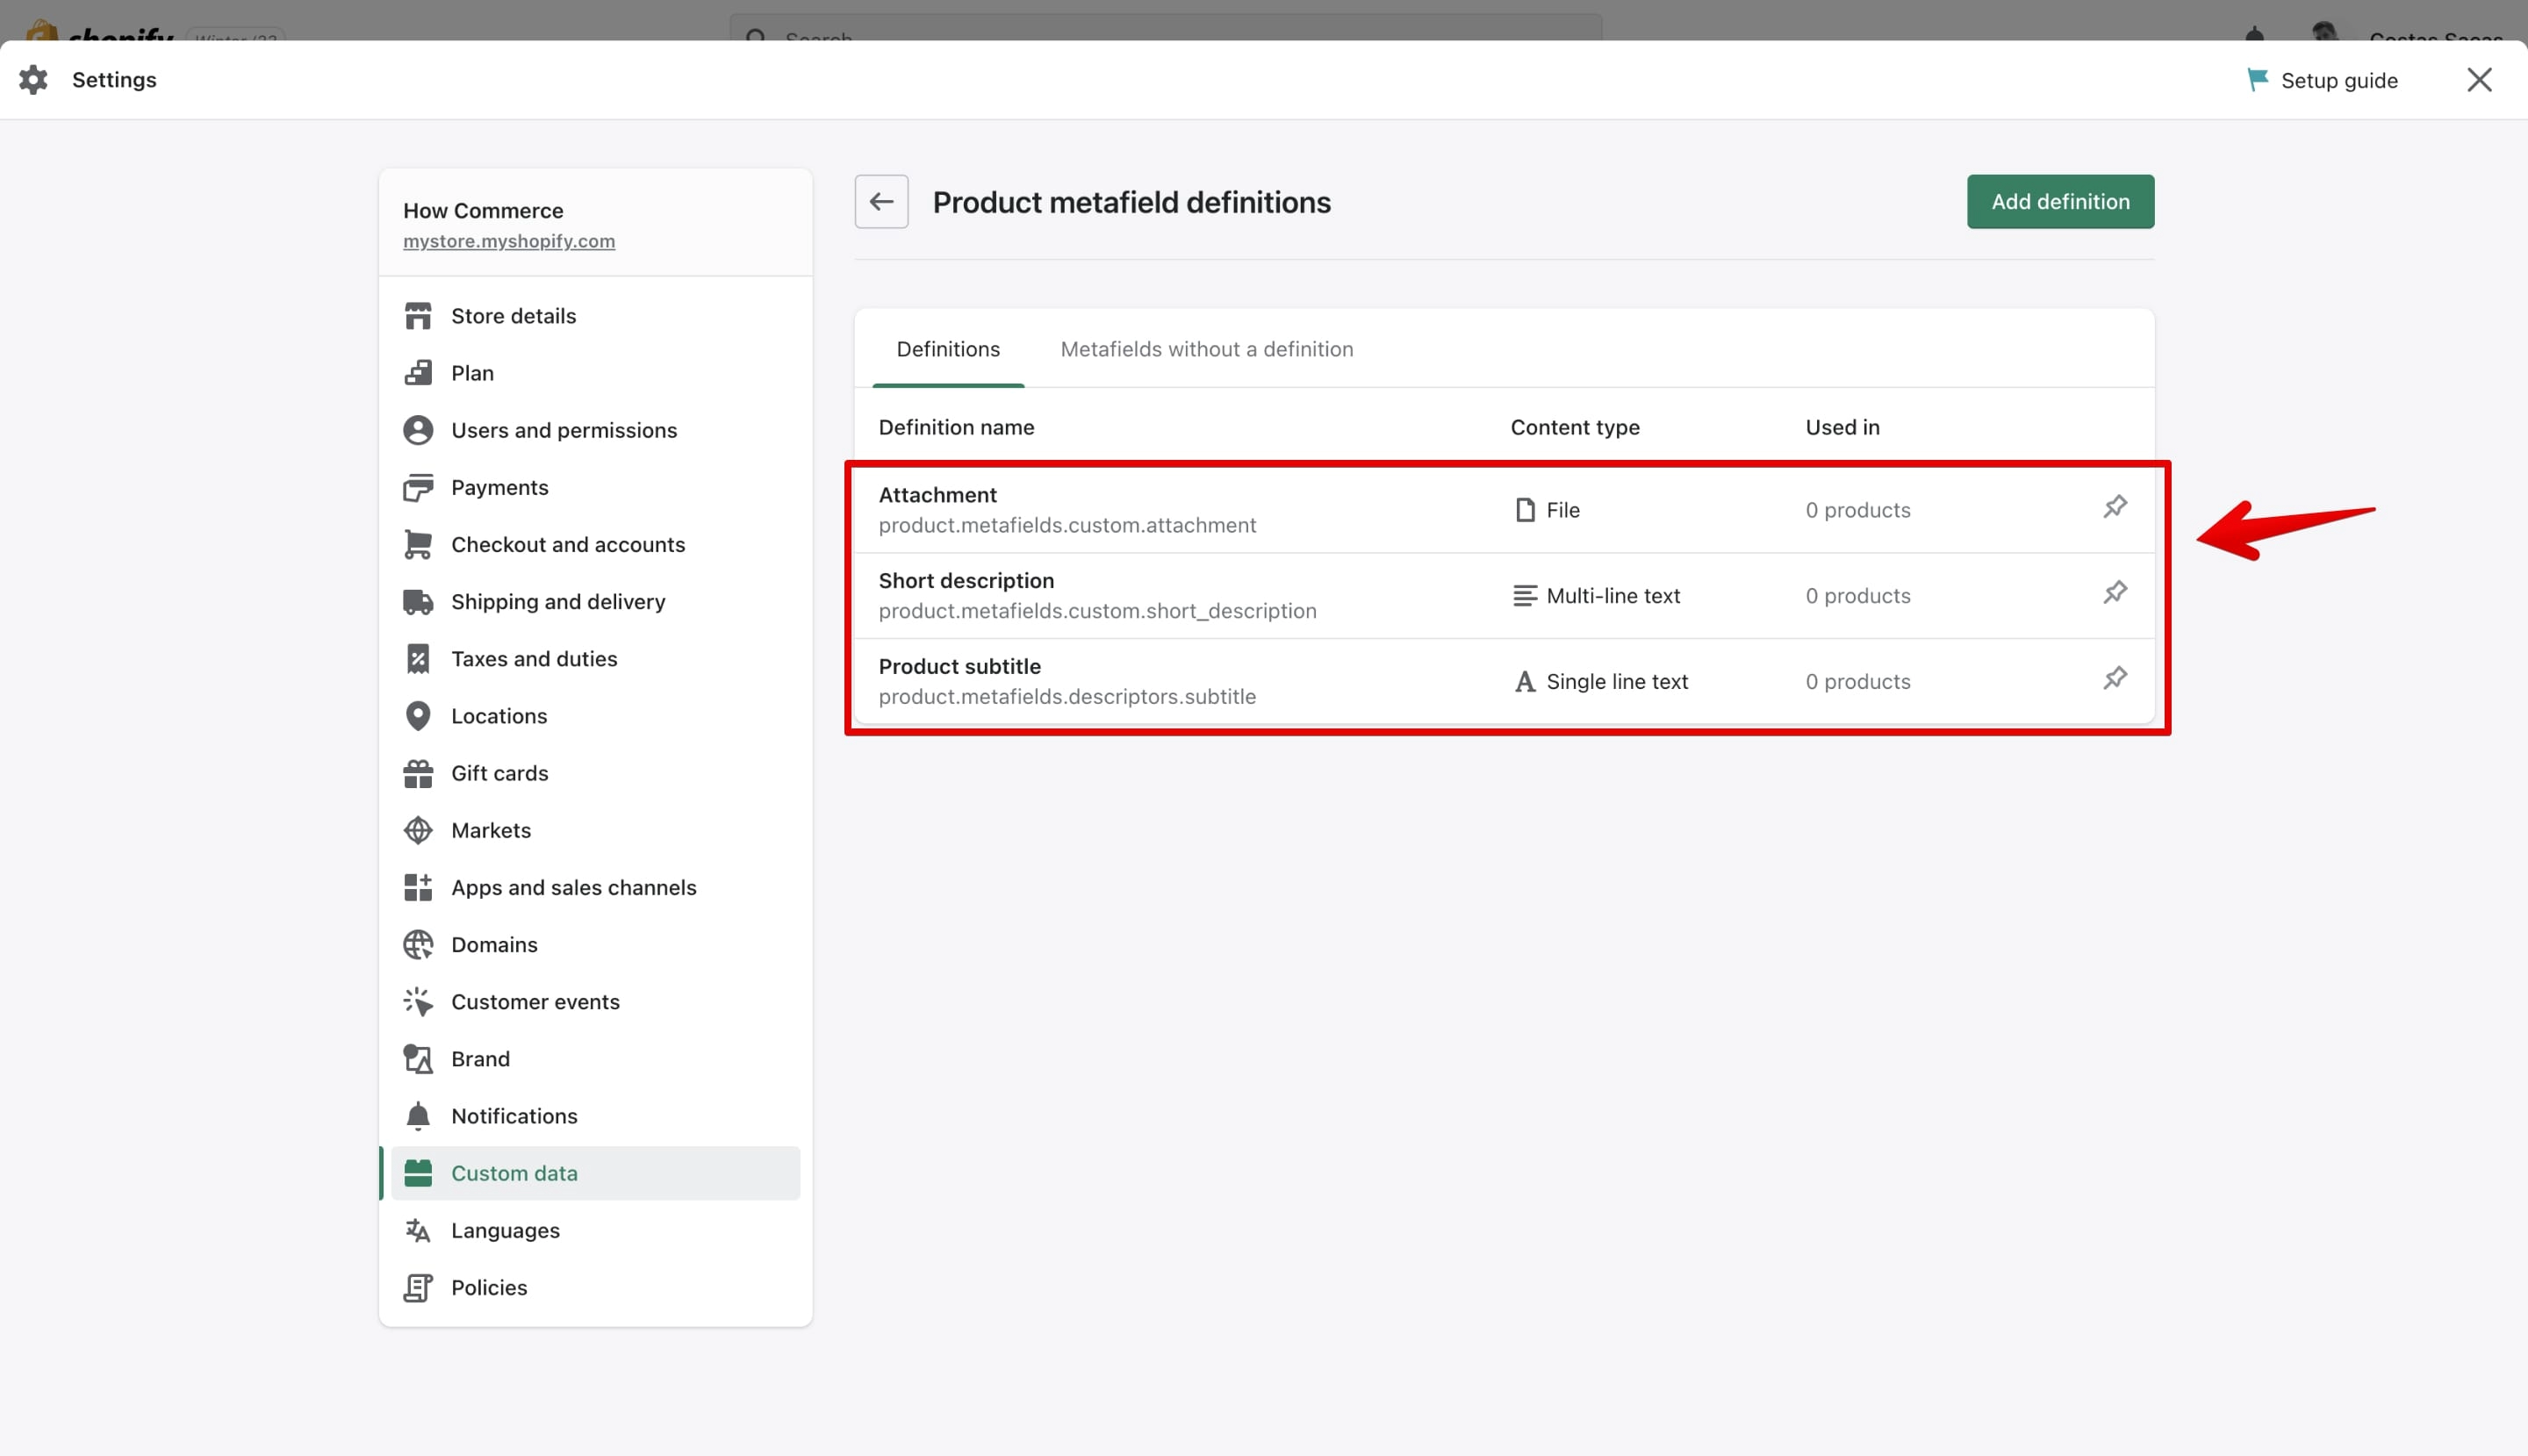Switch to Metafields without a definition tab
Screen dimensions: 2528x1456
1207,349
